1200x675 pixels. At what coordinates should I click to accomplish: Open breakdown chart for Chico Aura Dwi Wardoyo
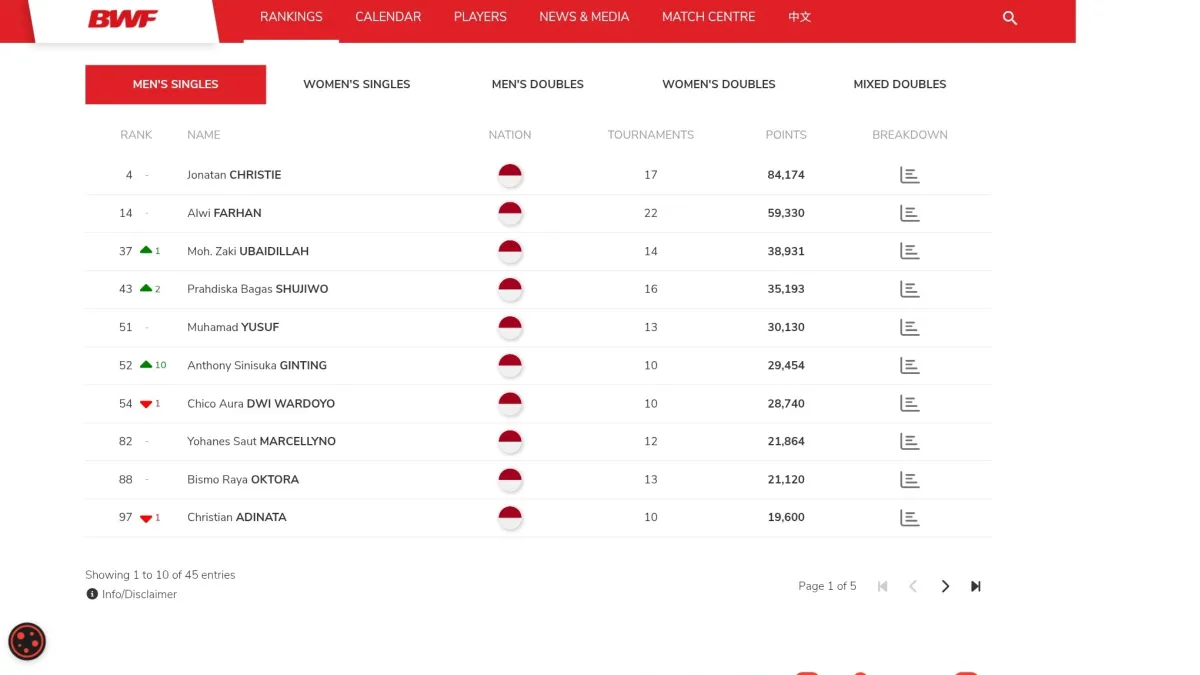pos(909,403)
